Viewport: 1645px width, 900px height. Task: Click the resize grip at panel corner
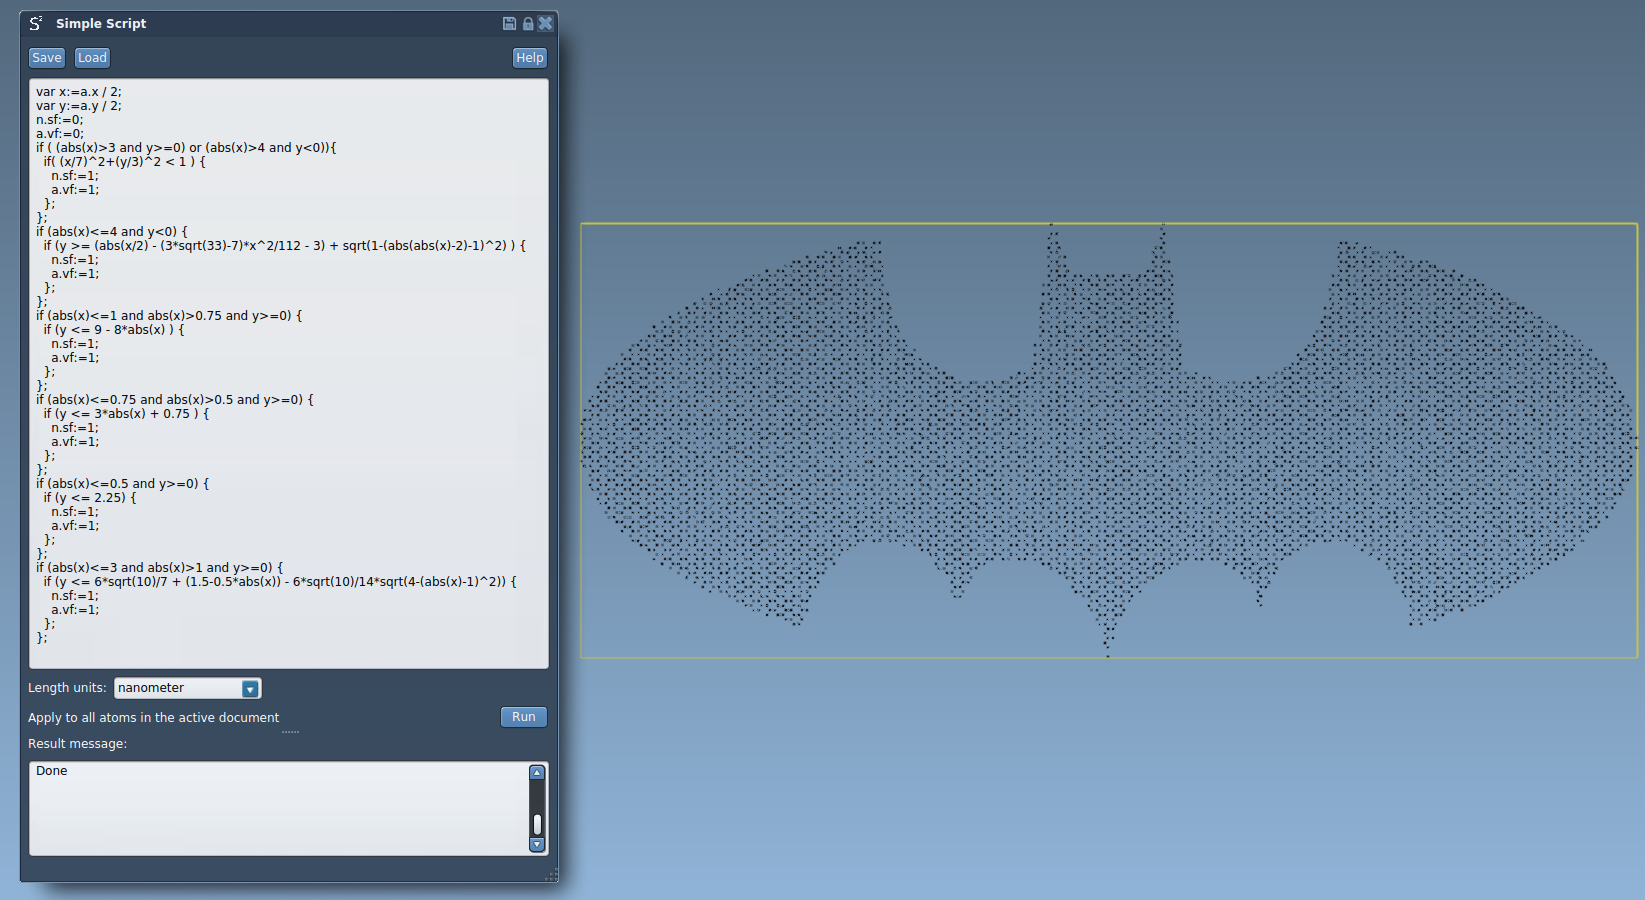551,876
